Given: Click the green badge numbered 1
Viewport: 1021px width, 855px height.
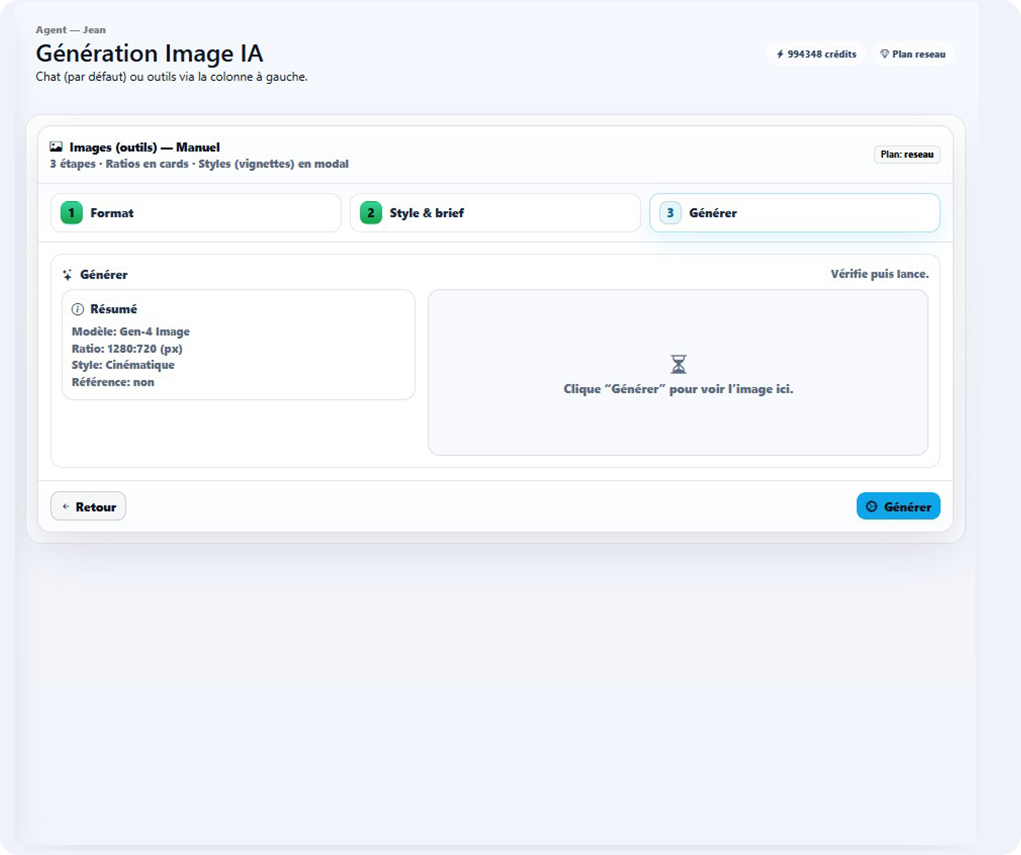Looking at the screenshot, I should coord(70,212).
